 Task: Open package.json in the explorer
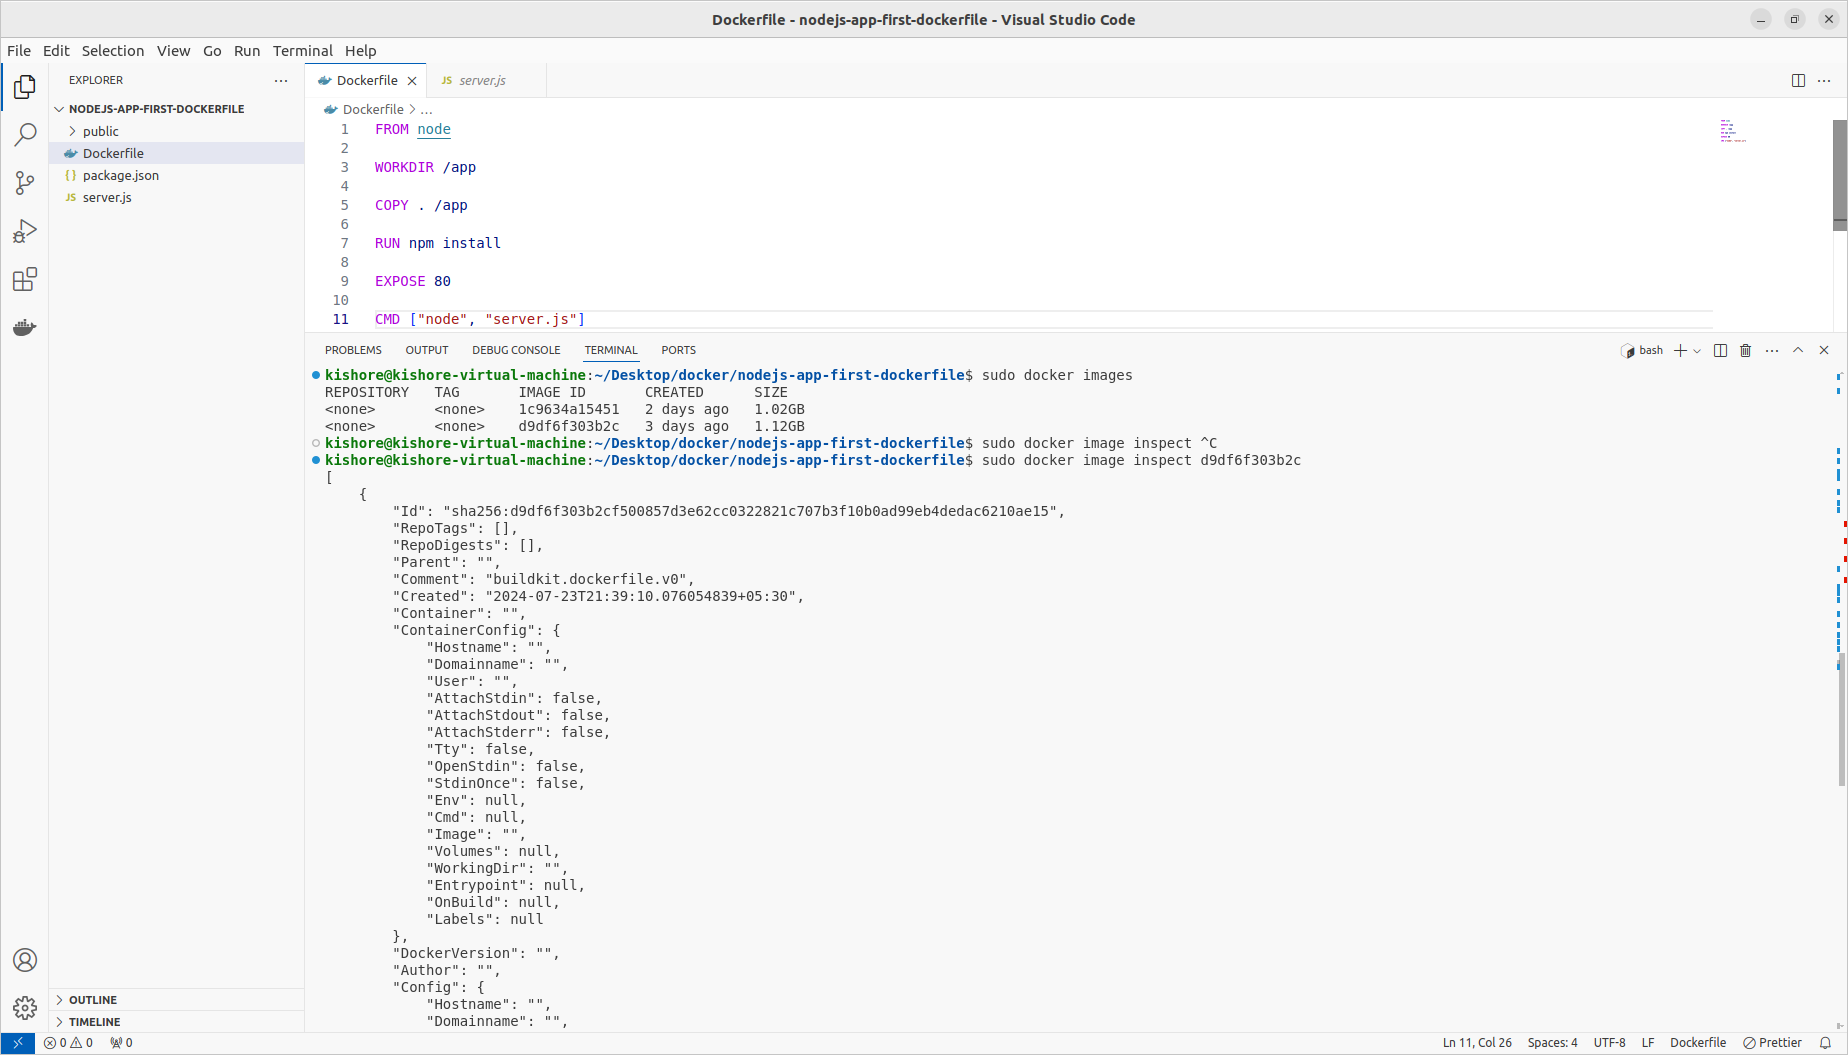pos(120,175)
